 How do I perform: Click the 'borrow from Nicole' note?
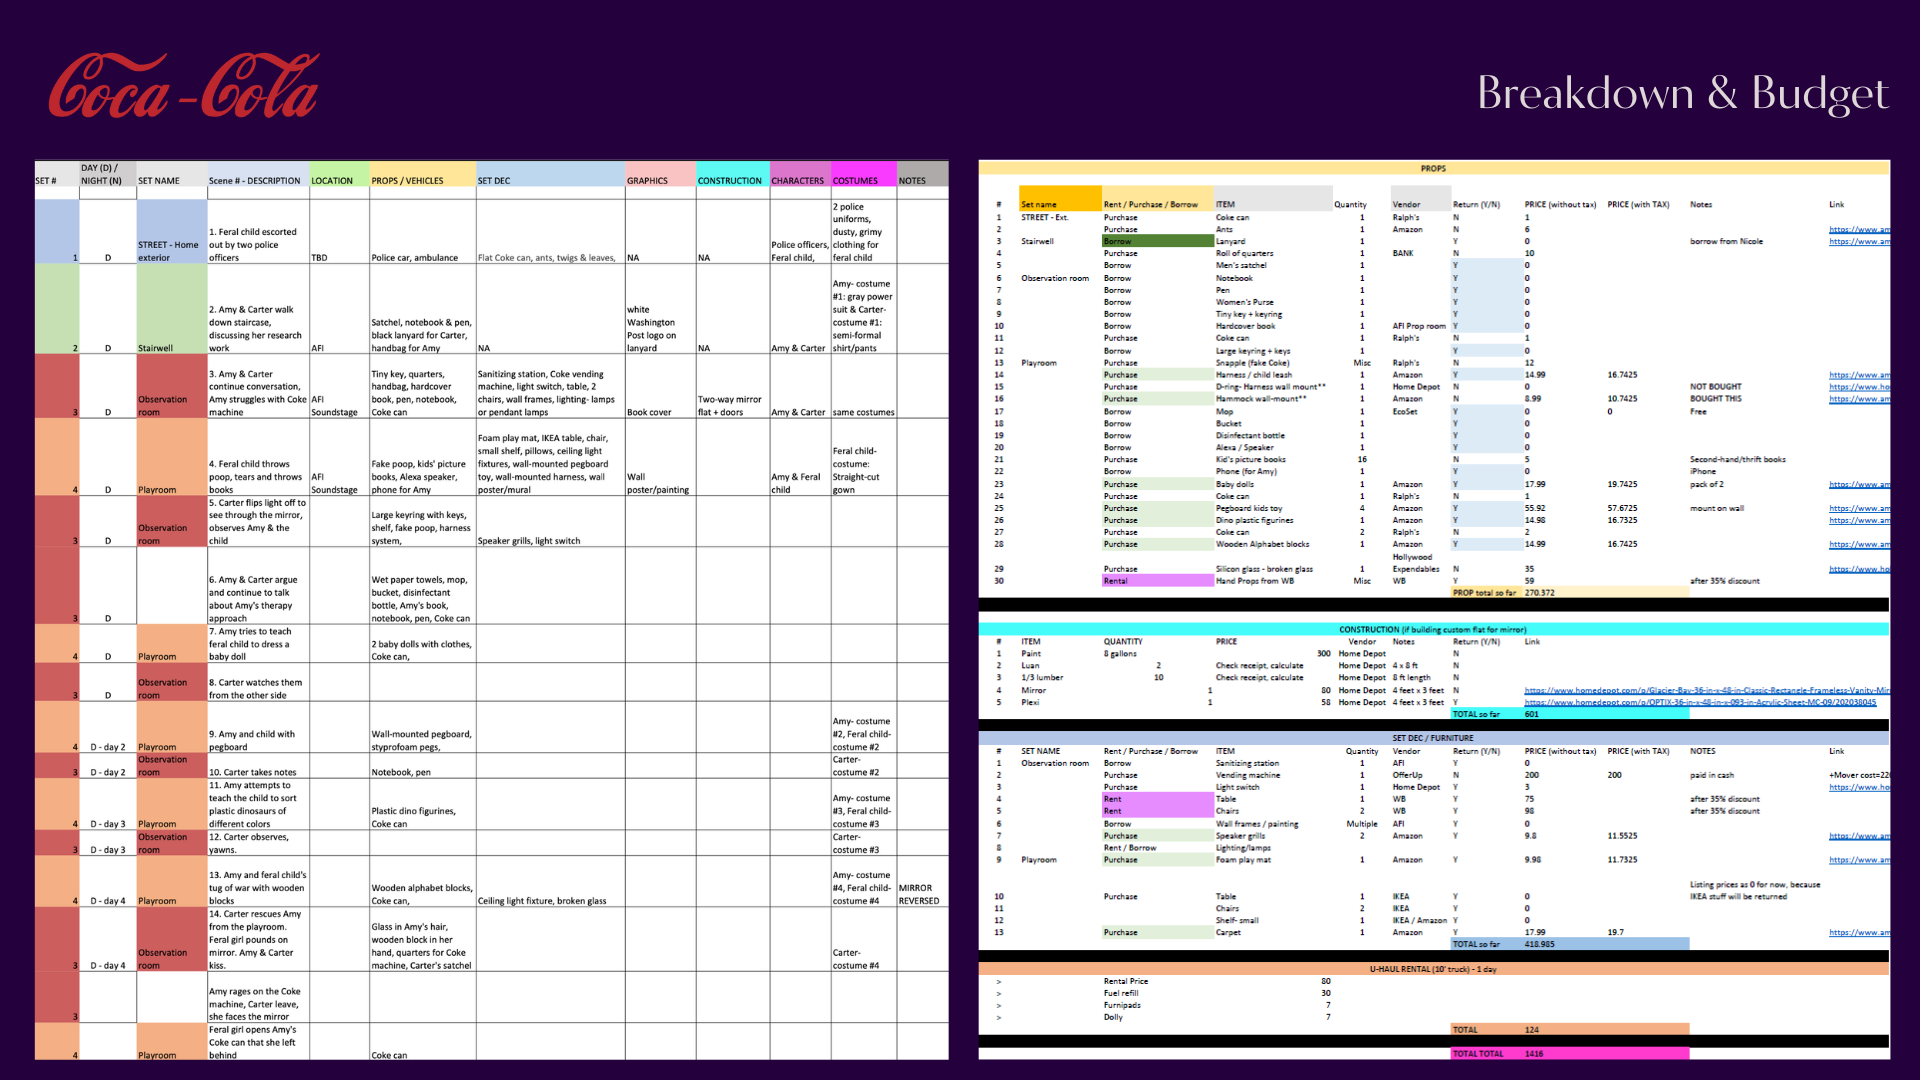[x=1726, y=241]
